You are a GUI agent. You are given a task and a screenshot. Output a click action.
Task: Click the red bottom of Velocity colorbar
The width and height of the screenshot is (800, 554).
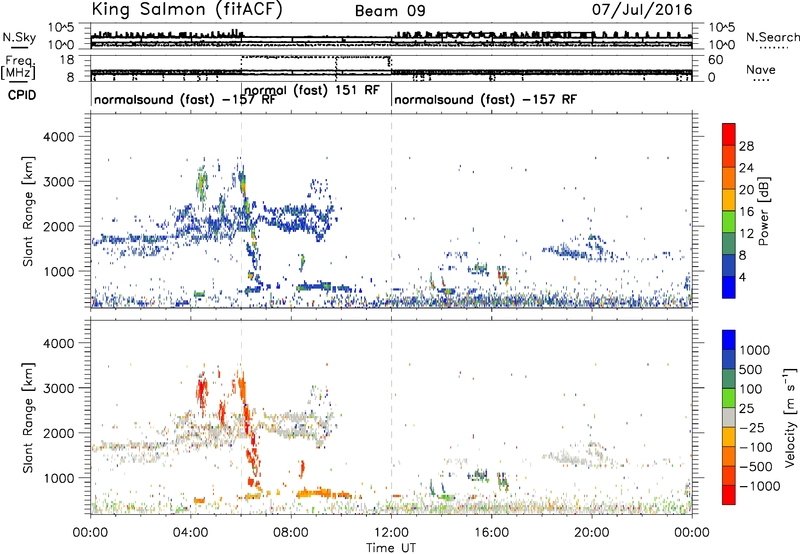point(729,495)
